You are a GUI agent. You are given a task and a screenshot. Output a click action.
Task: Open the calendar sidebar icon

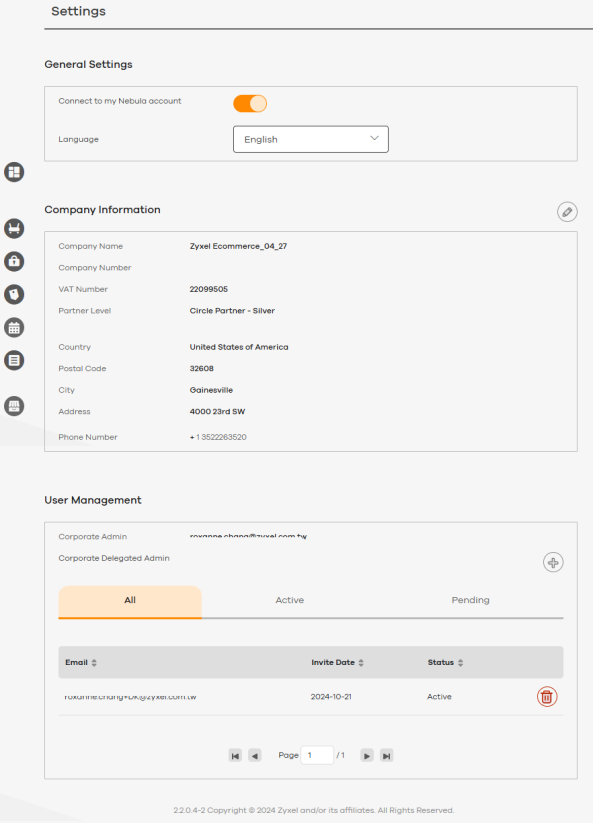pos(14,328)
